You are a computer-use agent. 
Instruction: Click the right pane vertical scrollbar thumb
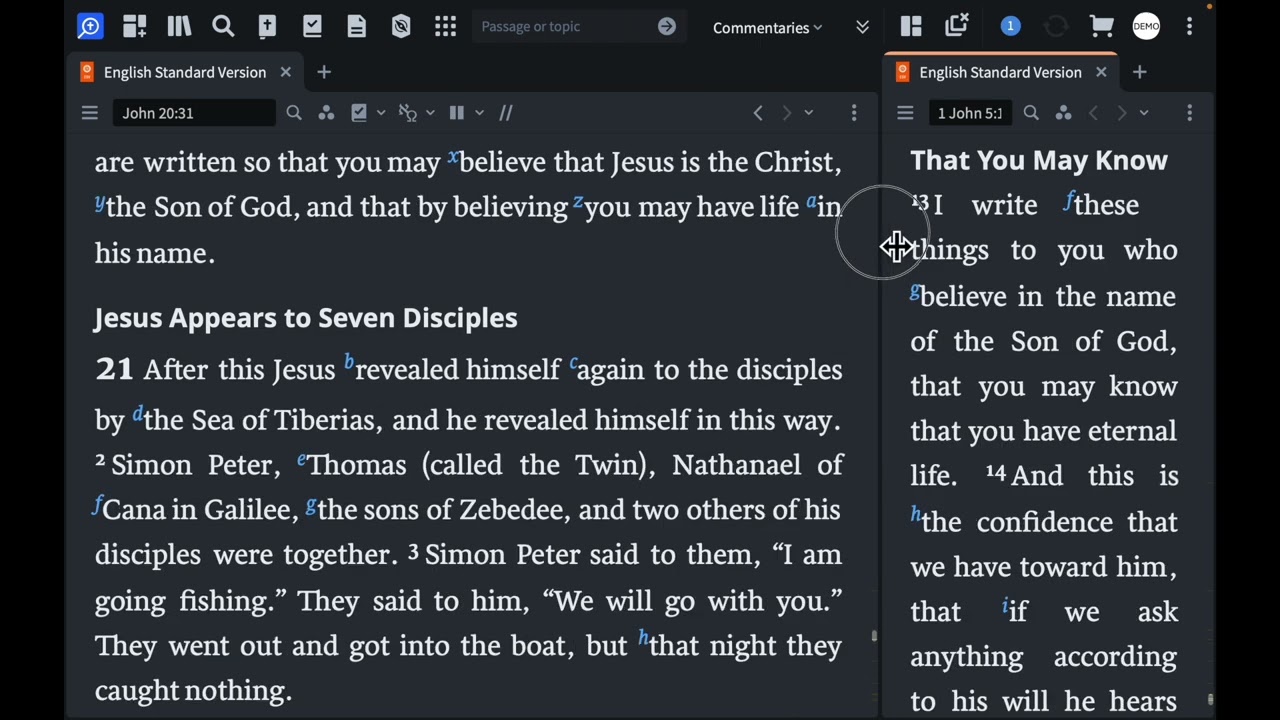pyautogui.click(x=1210, y=700)
